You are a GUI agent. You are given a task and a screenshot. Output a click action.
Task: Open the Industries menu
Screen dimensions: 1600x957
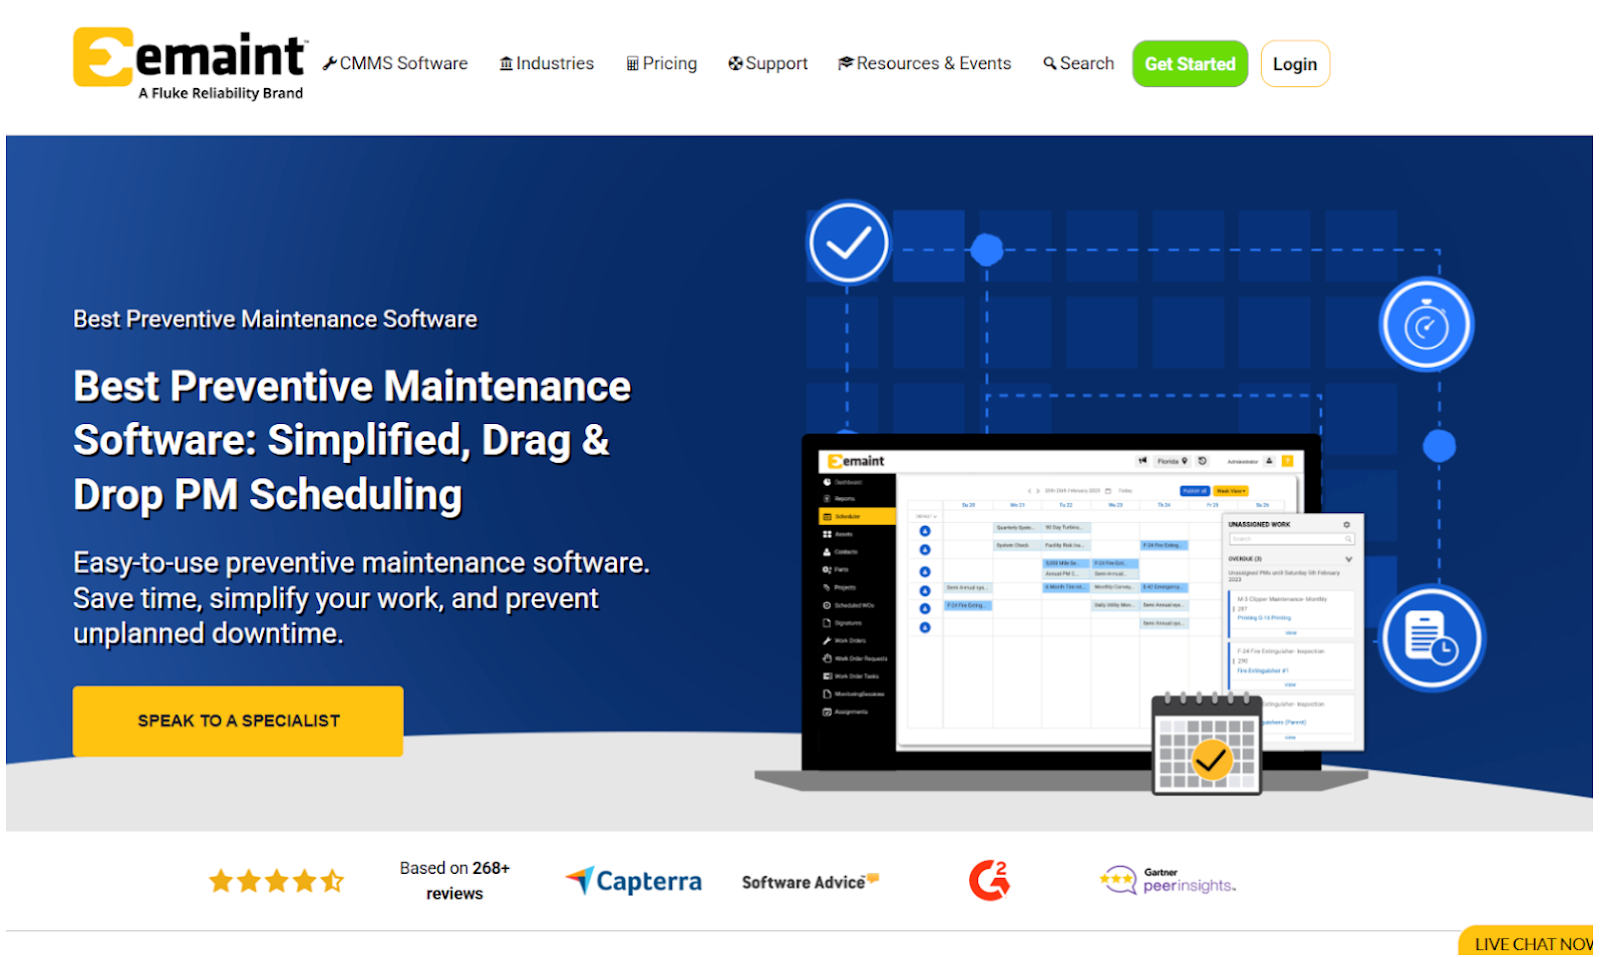point(547,63)
